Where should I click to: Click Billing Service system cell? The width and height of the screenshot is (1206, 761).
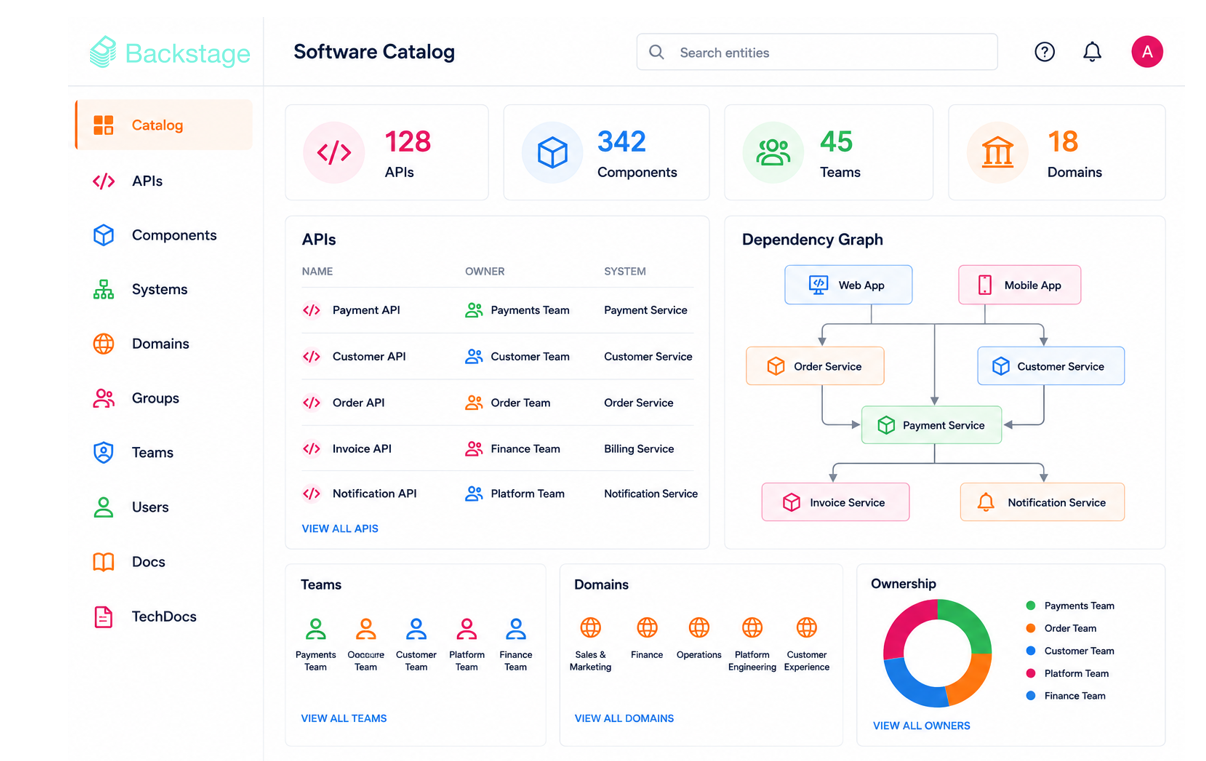click(639, 449)
